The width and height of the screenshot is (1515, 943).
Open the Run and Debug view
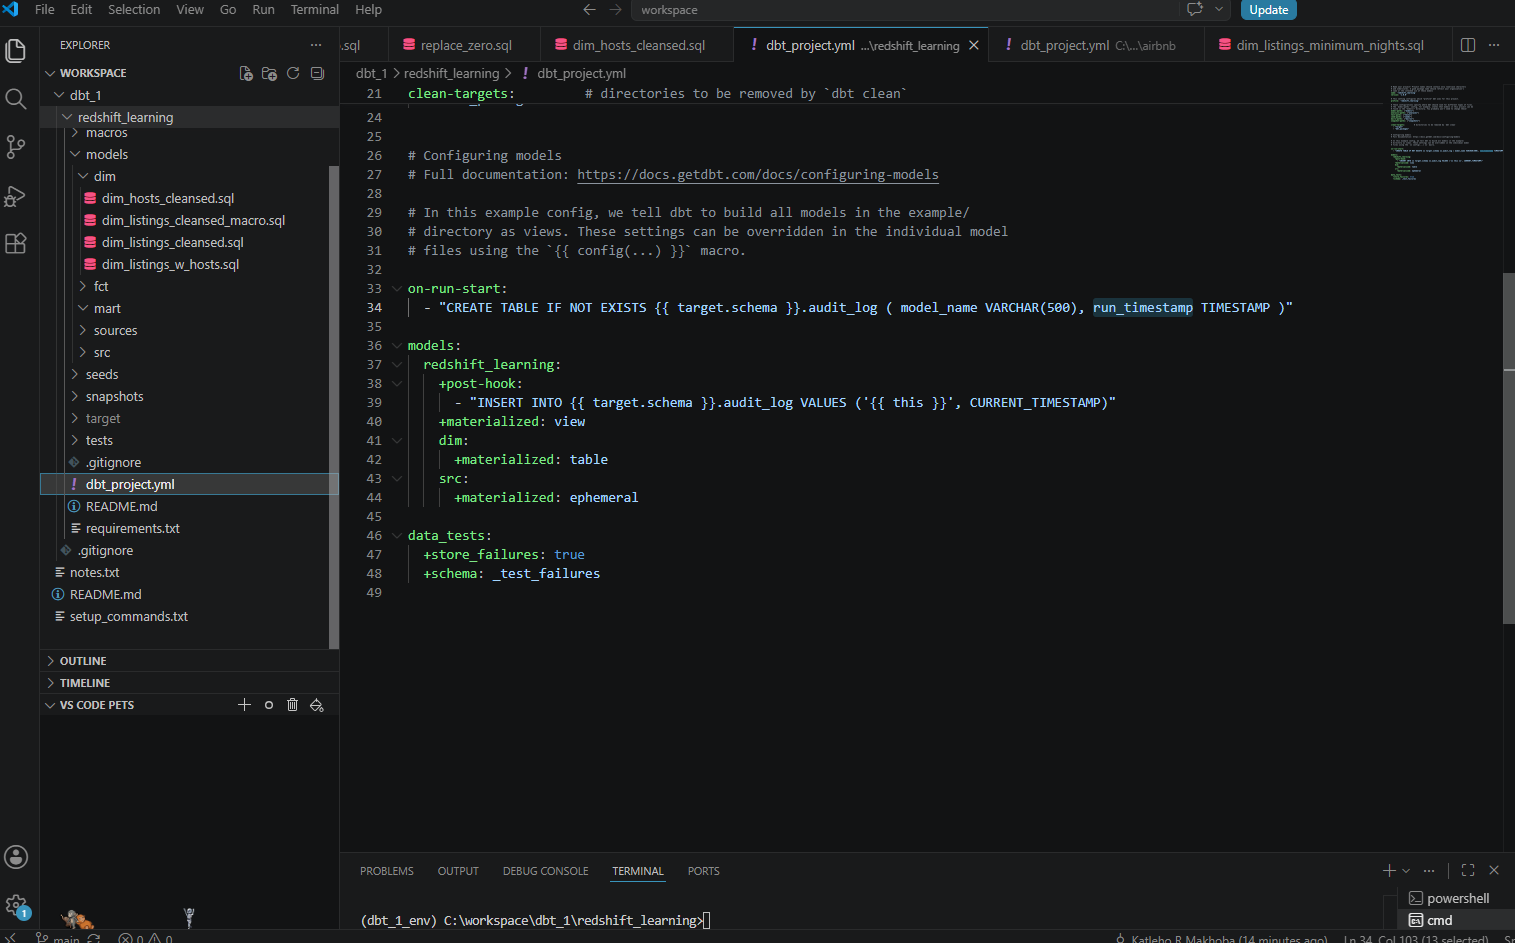coord(16,195)
